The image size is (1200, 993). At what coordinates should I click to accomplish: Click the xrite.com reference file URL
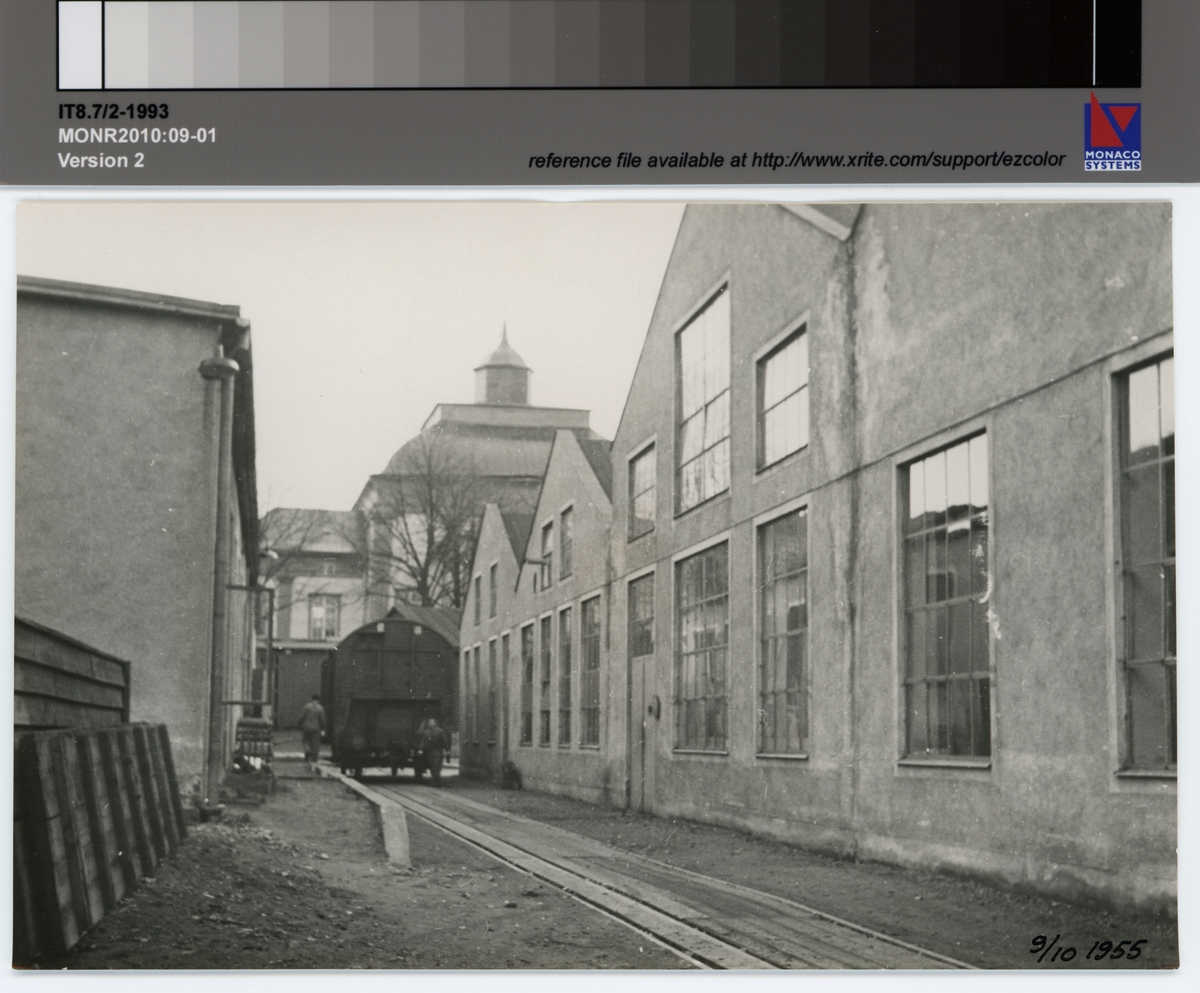(x=908, y=160)
